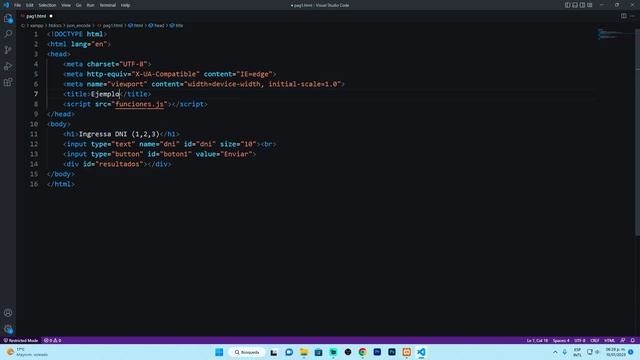Open the Customize Layout icon
The image size is (640, 360).
[x=590, y=5]
